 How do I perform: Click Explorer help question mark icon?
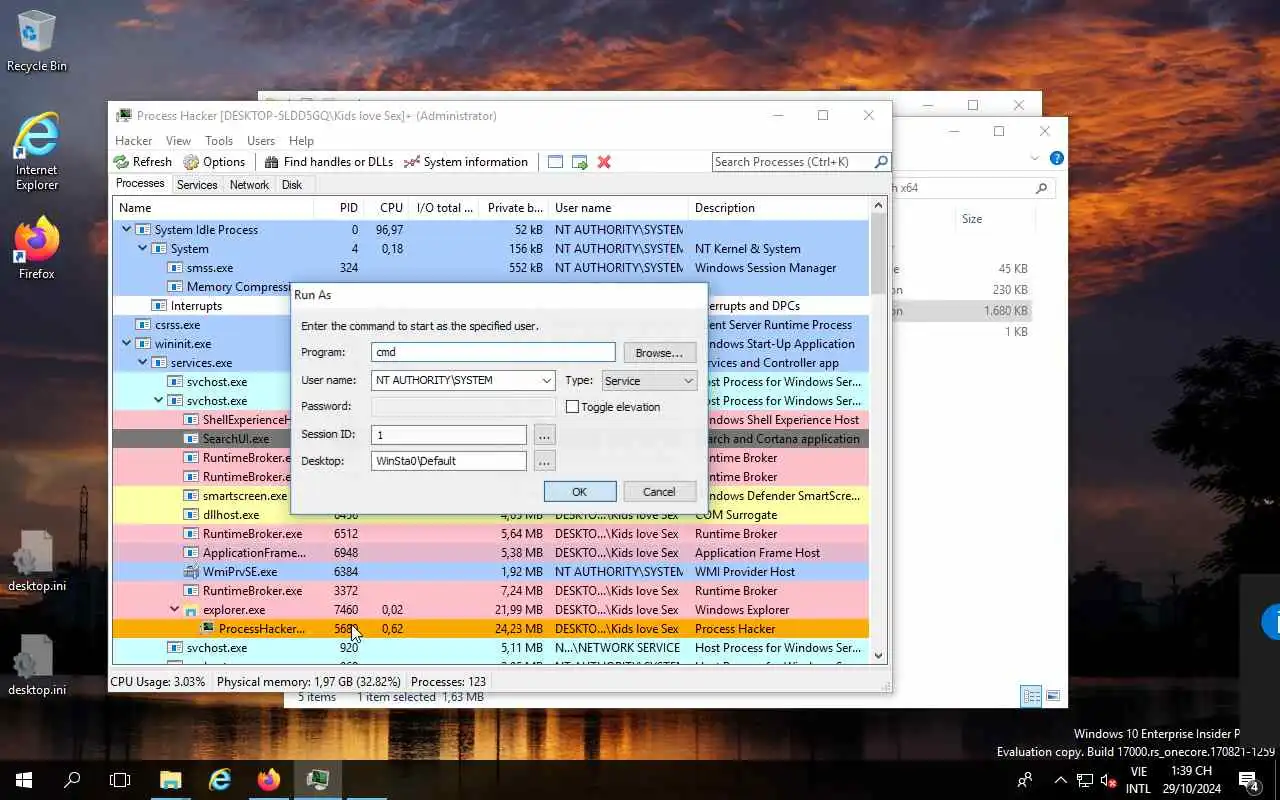click(1057, 158)
